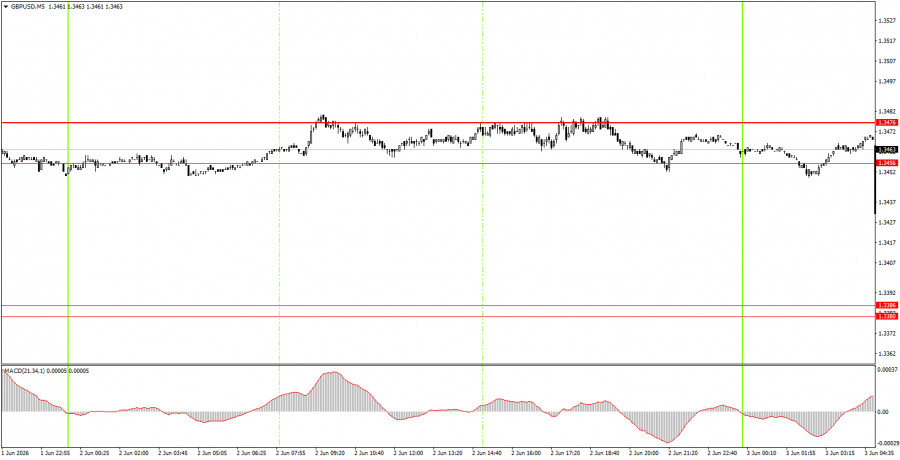Click the 3 Jun 03:15 time label

(841, 453)
